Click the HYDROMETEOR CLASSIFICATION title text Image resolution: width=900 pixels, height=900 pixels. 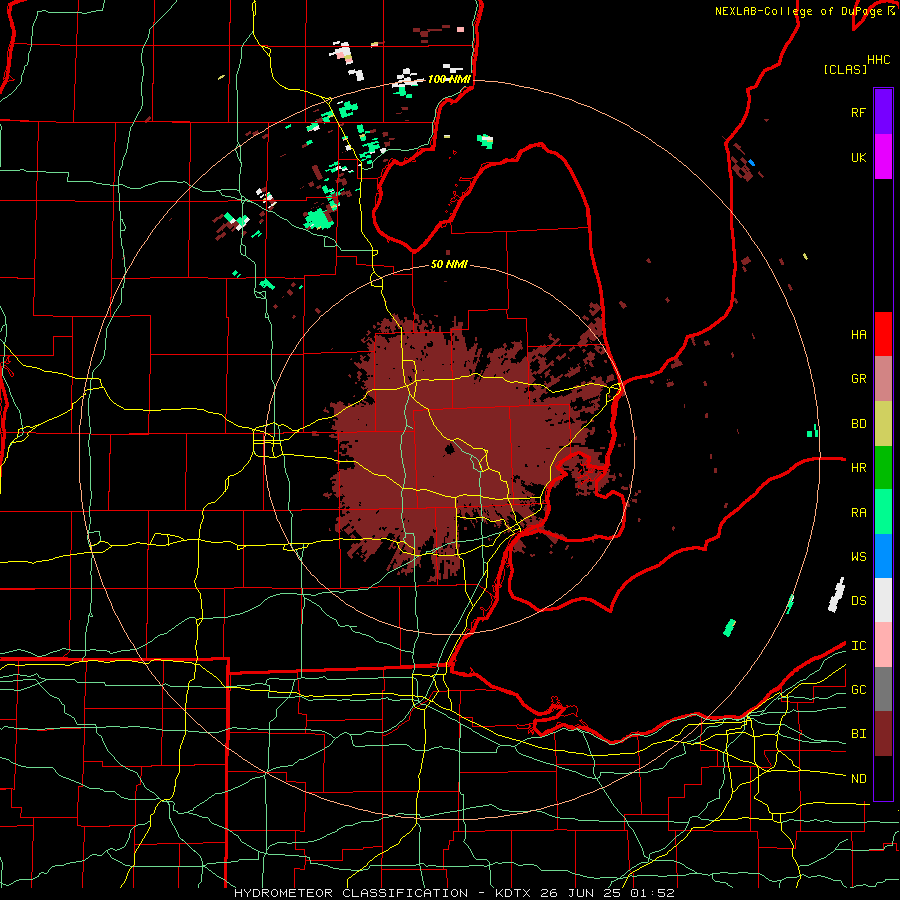[351, 893]
